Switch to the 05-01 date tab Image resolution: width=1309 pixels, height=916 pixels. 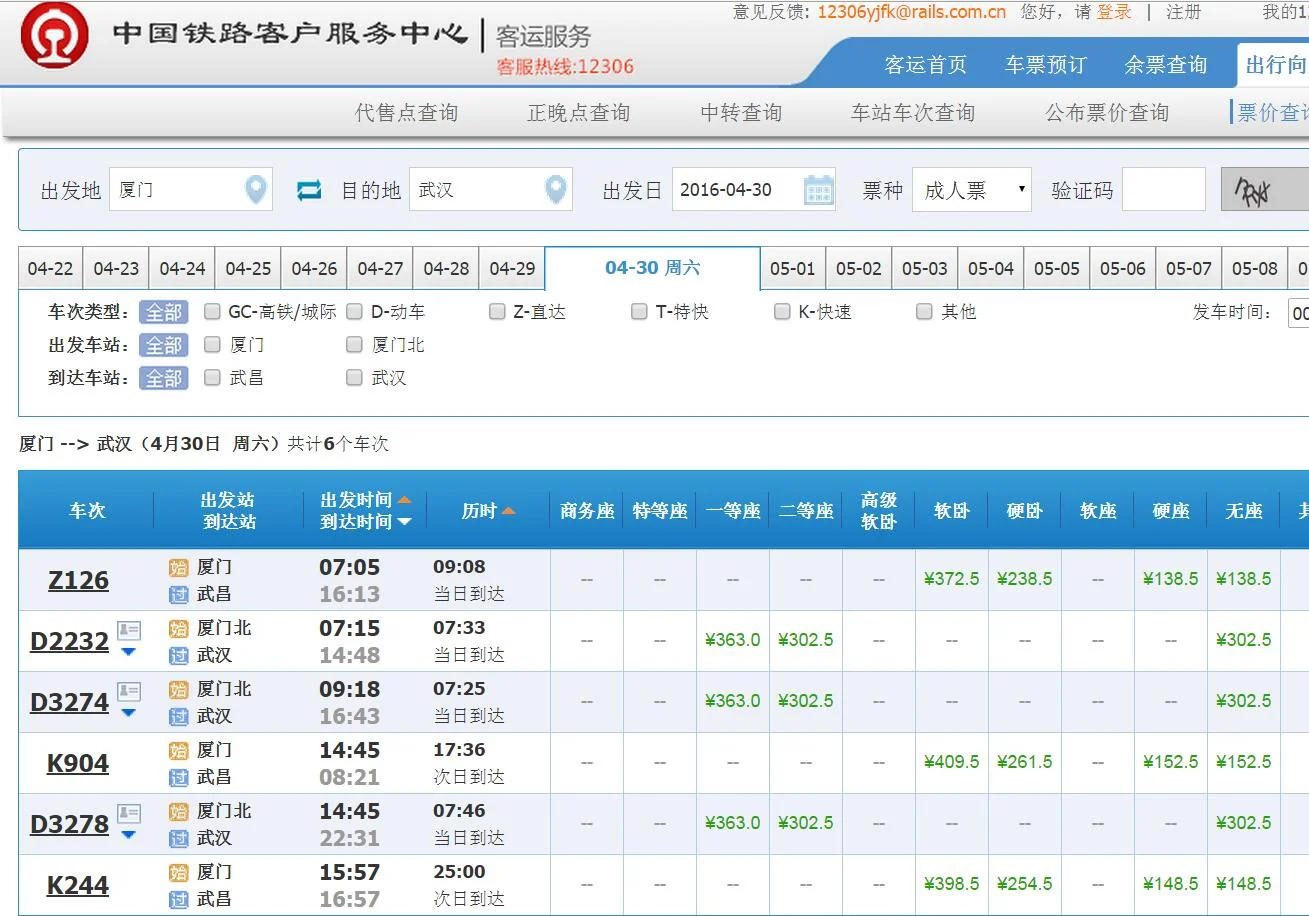(x=791, y=268)
